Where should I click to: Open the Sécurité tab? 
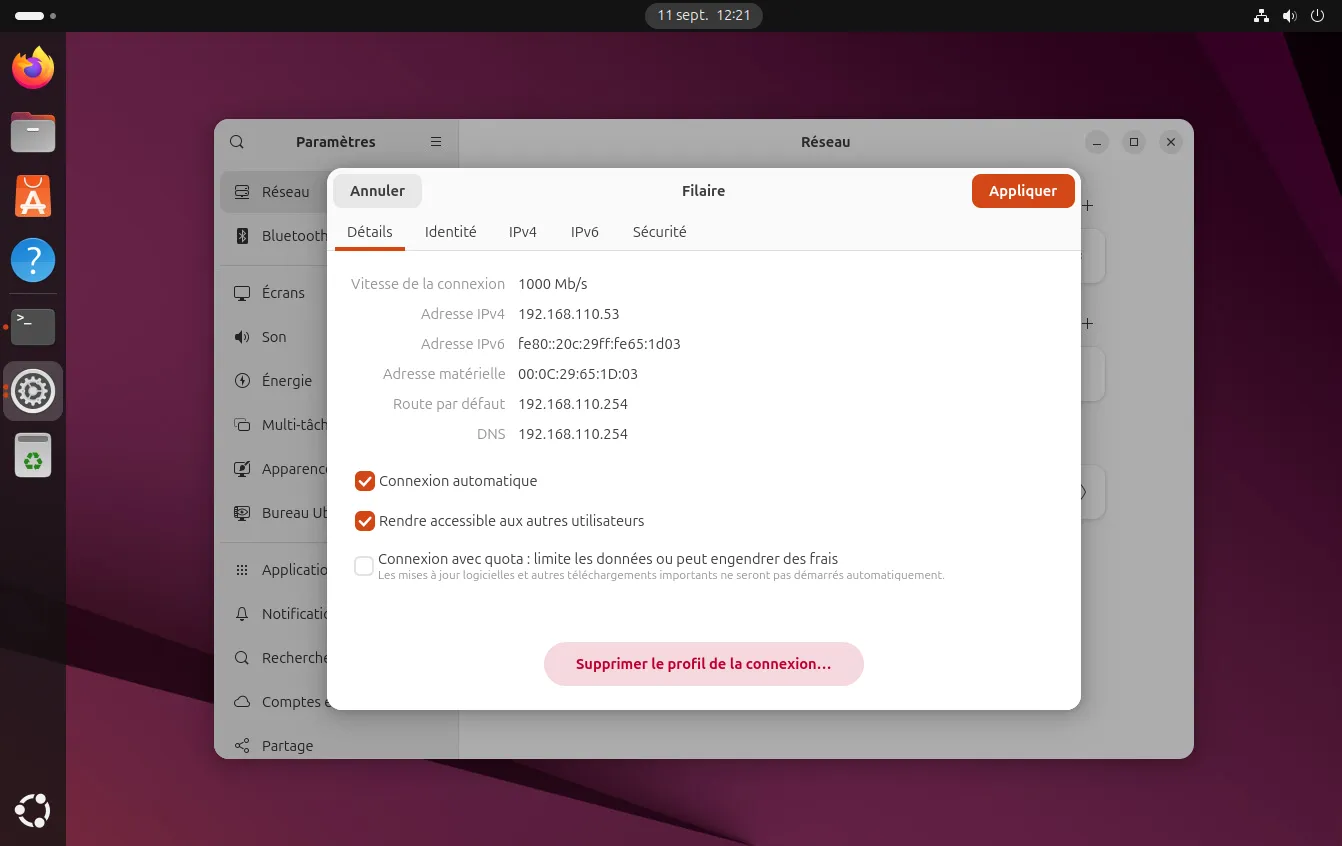pos(659,232)
